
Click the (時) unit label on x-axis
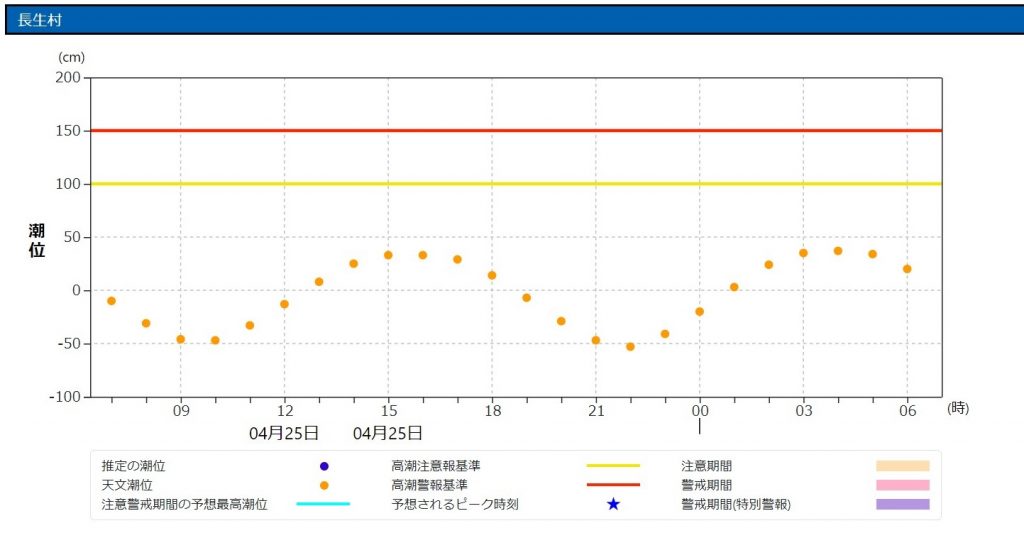pyautogui.click(x=957, y=408)
